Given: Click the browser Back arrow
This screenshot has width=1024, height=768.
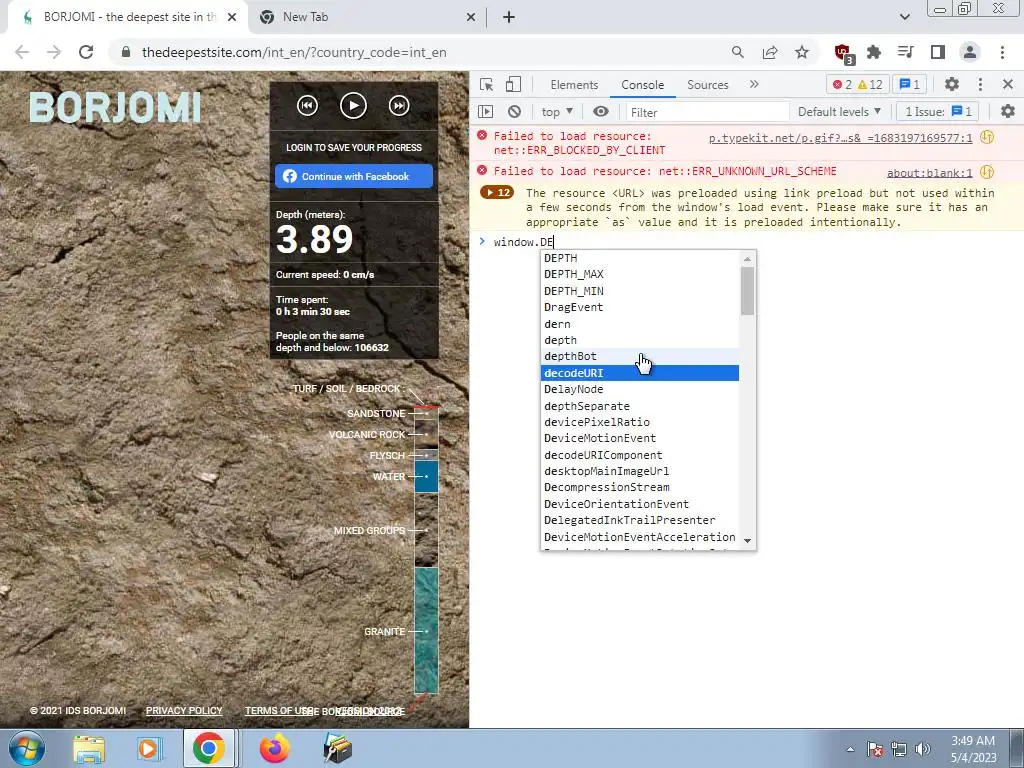Looking at the screenshot, I should [22, 52].
